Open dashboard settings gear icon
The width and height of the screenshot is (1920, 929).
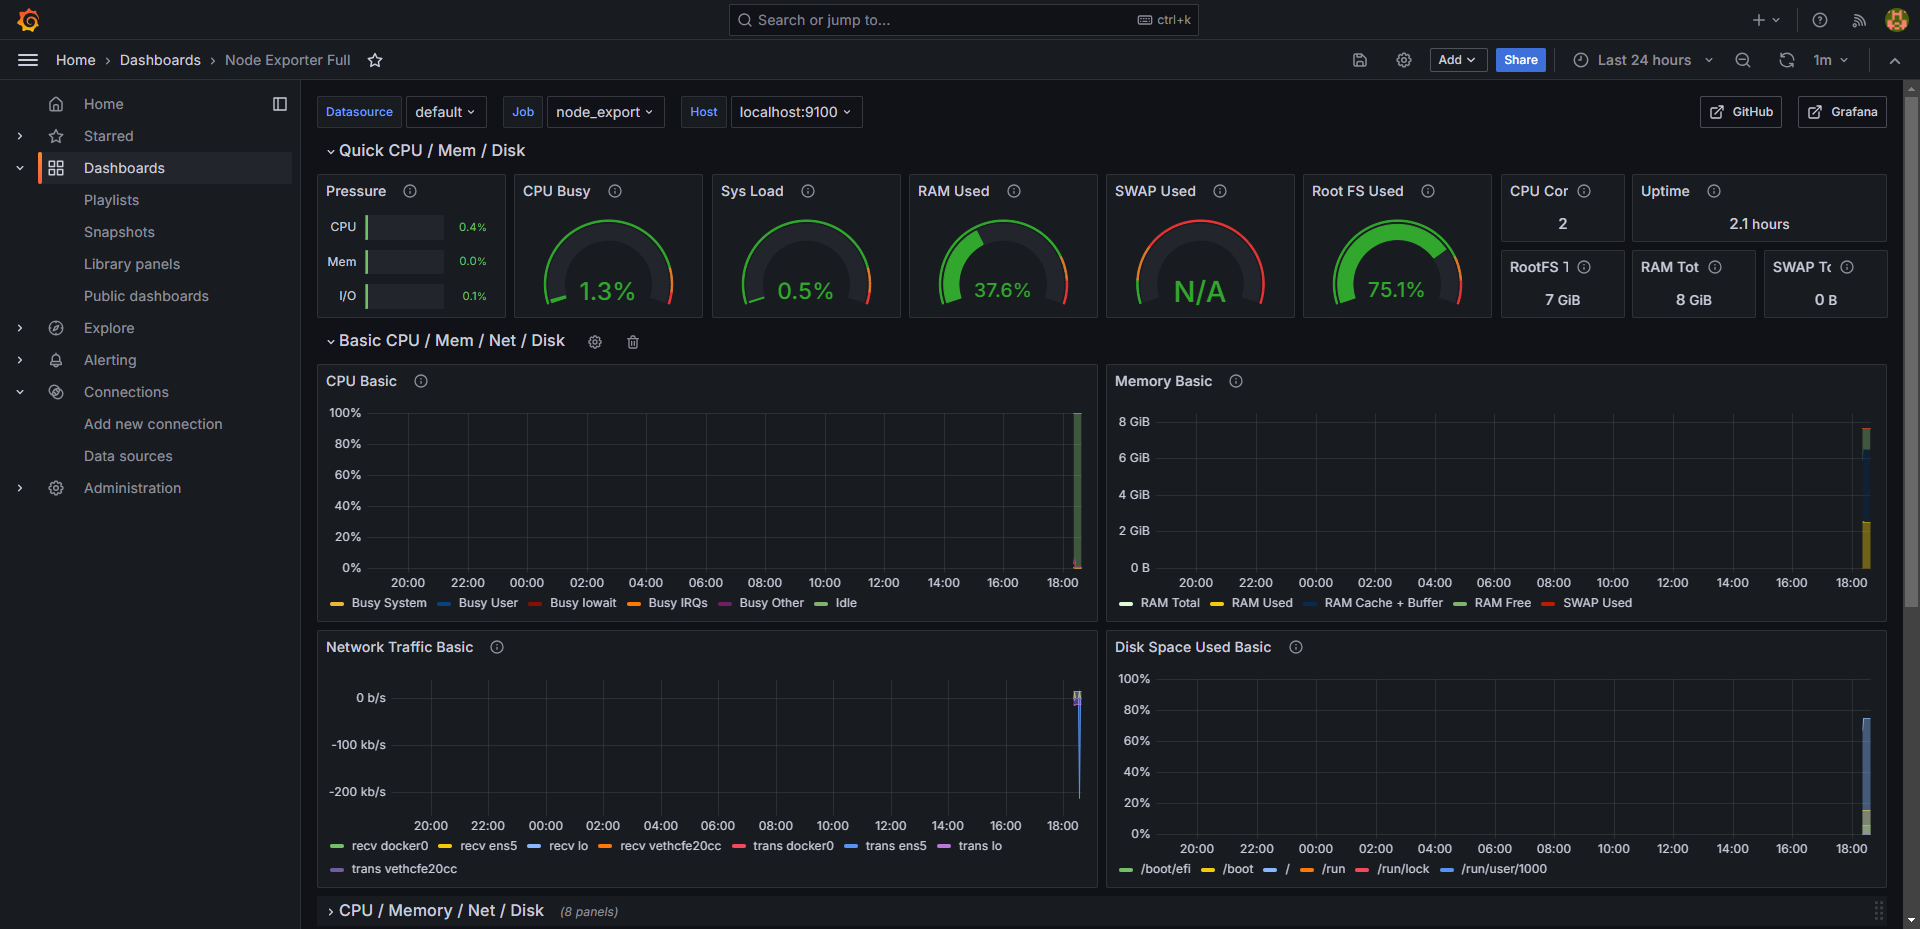click(x=1404, y=60)
